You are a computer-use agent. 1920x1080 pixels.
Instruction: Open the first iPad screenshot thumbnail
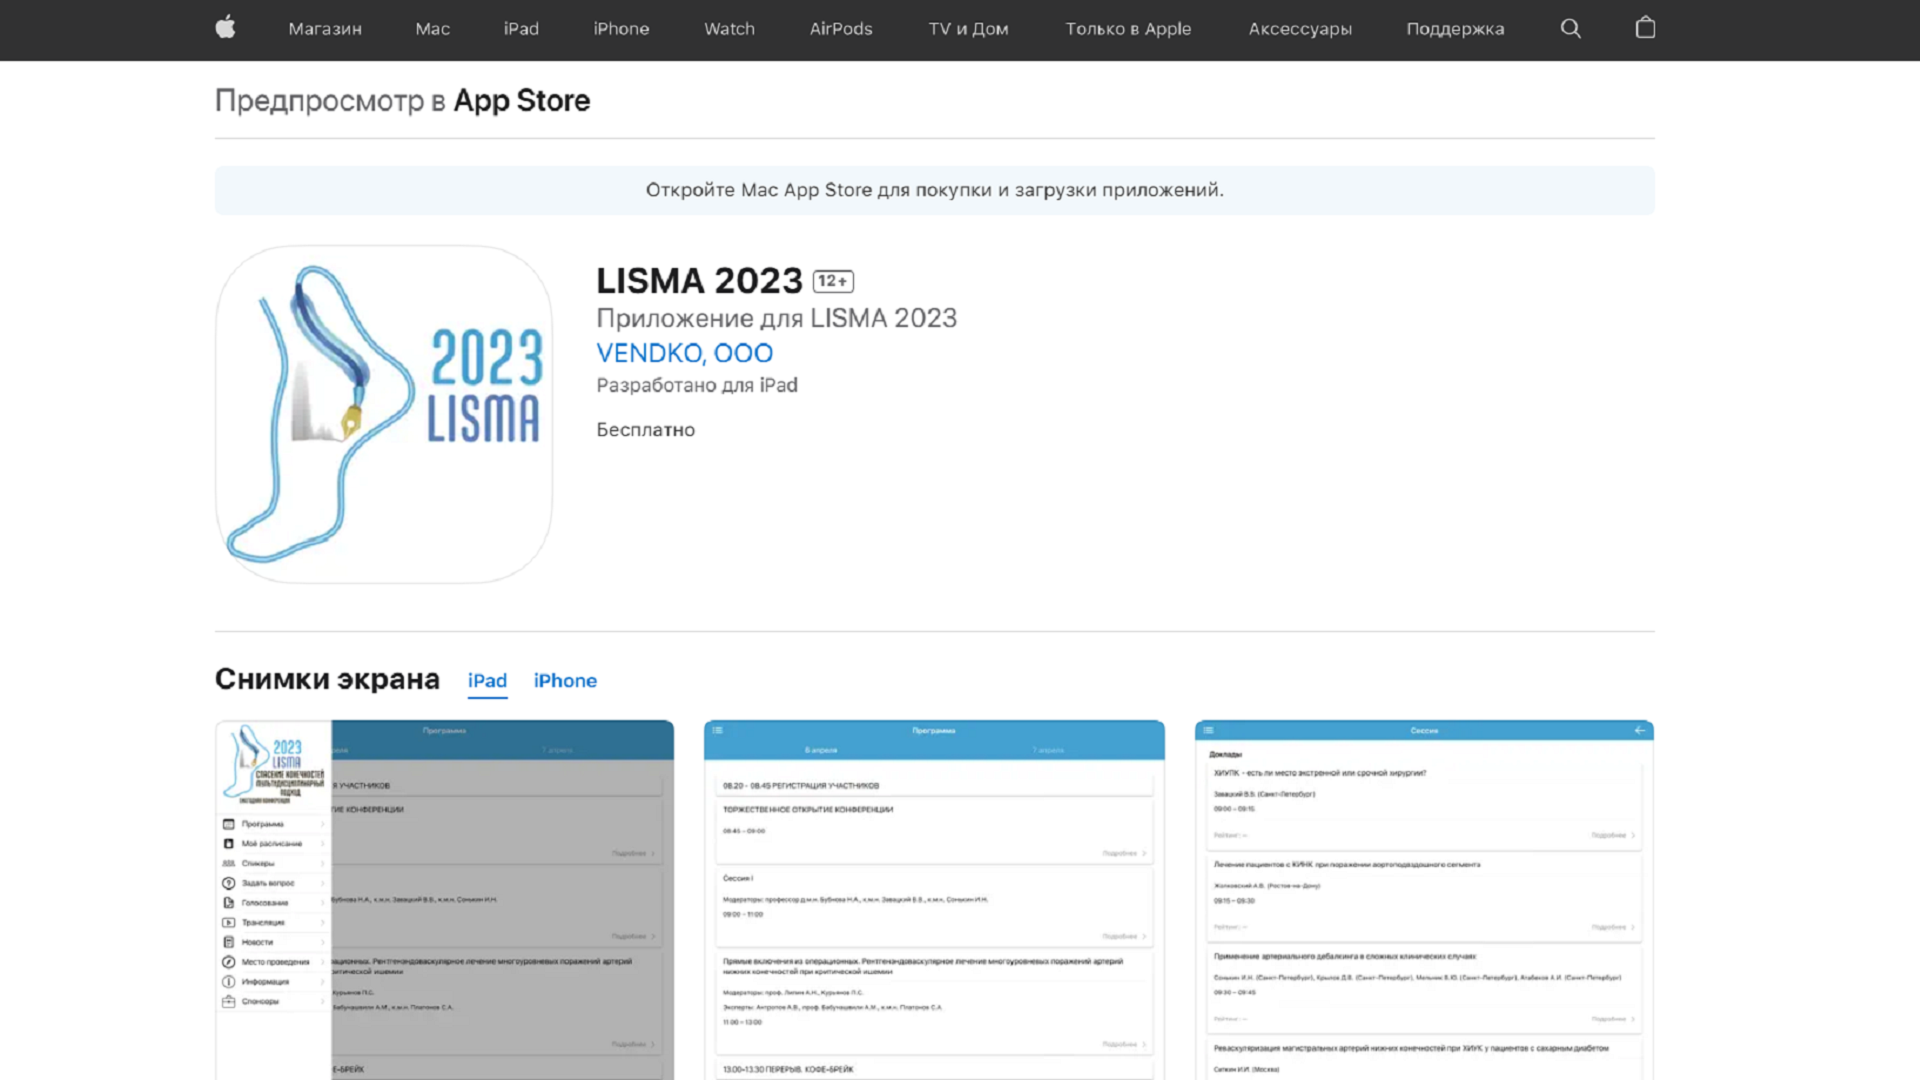tap(444, 900)
